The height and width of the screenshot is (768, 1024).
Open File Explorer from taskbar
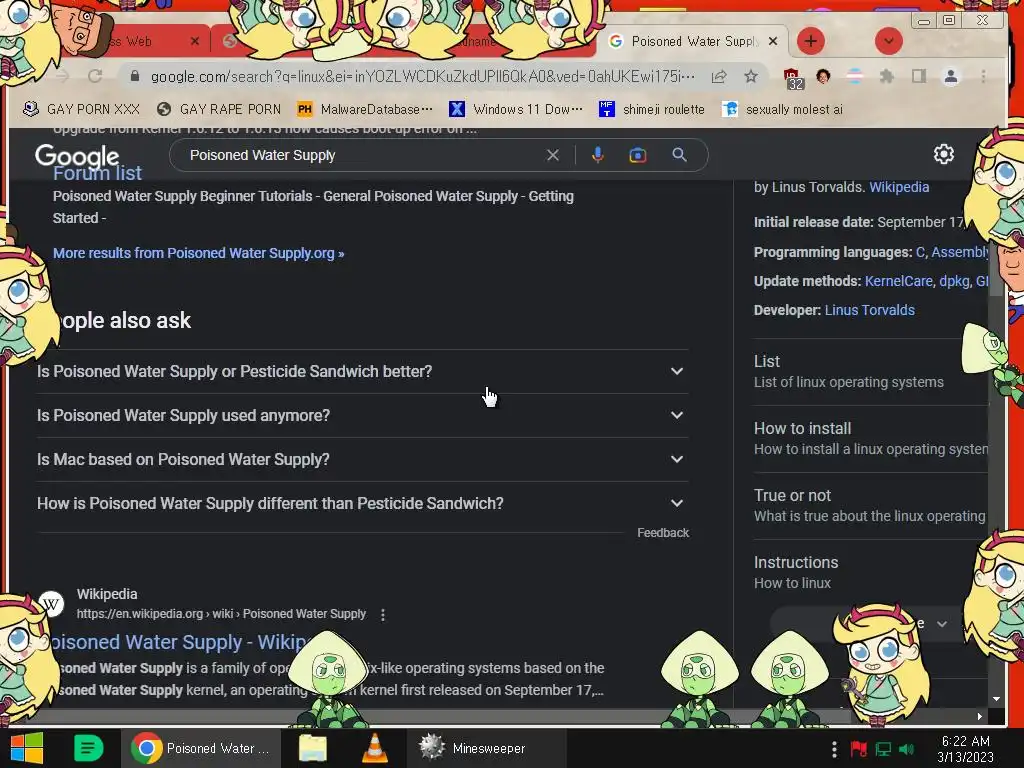pyautogui.click(x=313, y=748)
